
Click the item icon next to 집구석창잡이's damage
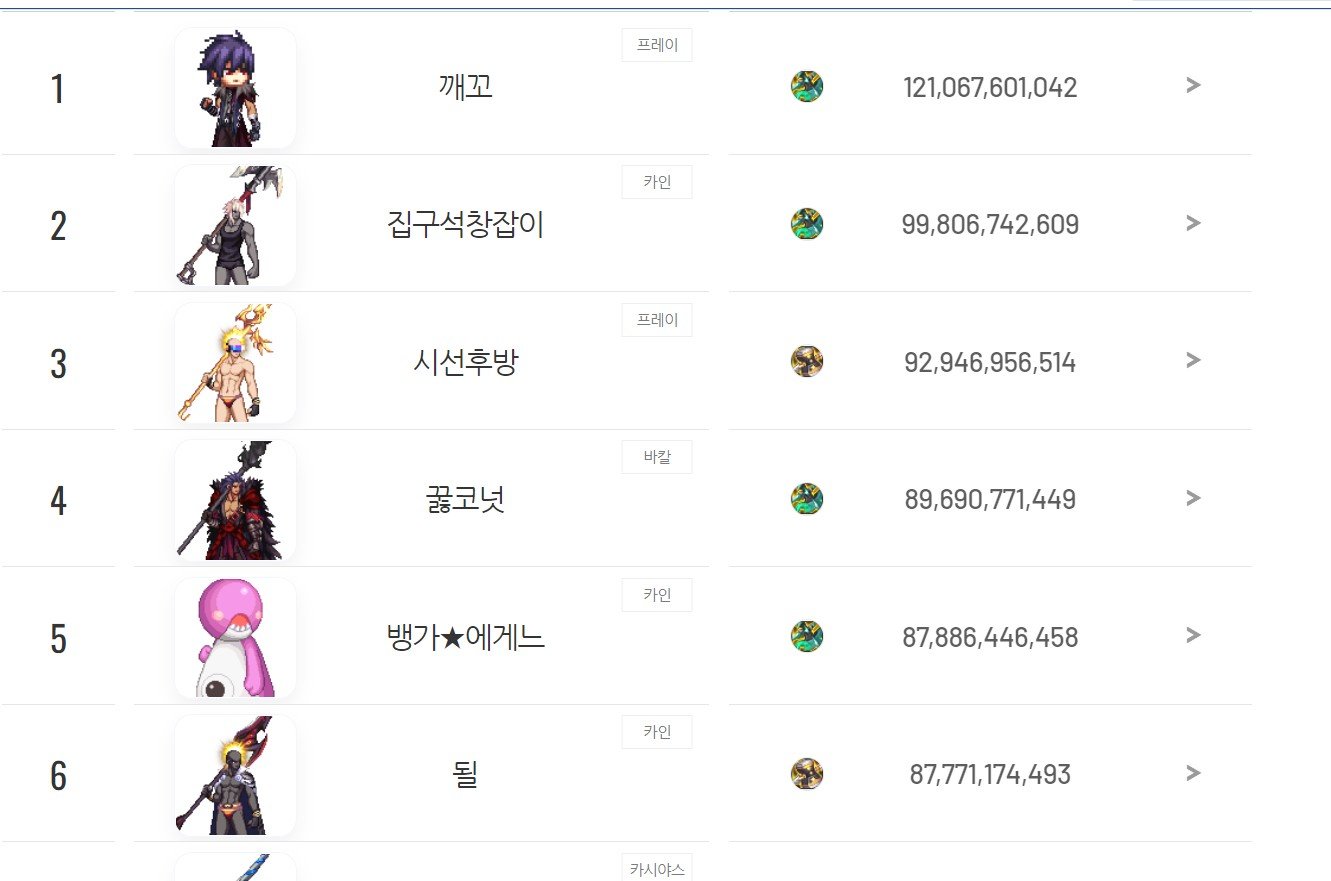tap(807, 224)
